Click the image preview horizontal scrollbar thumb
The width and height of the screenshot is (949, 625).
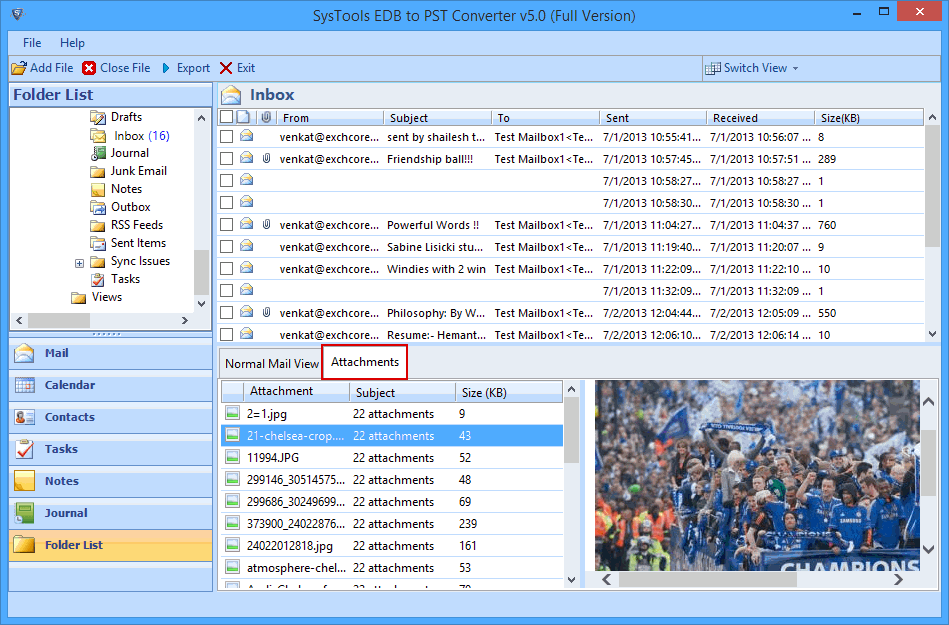707,580
